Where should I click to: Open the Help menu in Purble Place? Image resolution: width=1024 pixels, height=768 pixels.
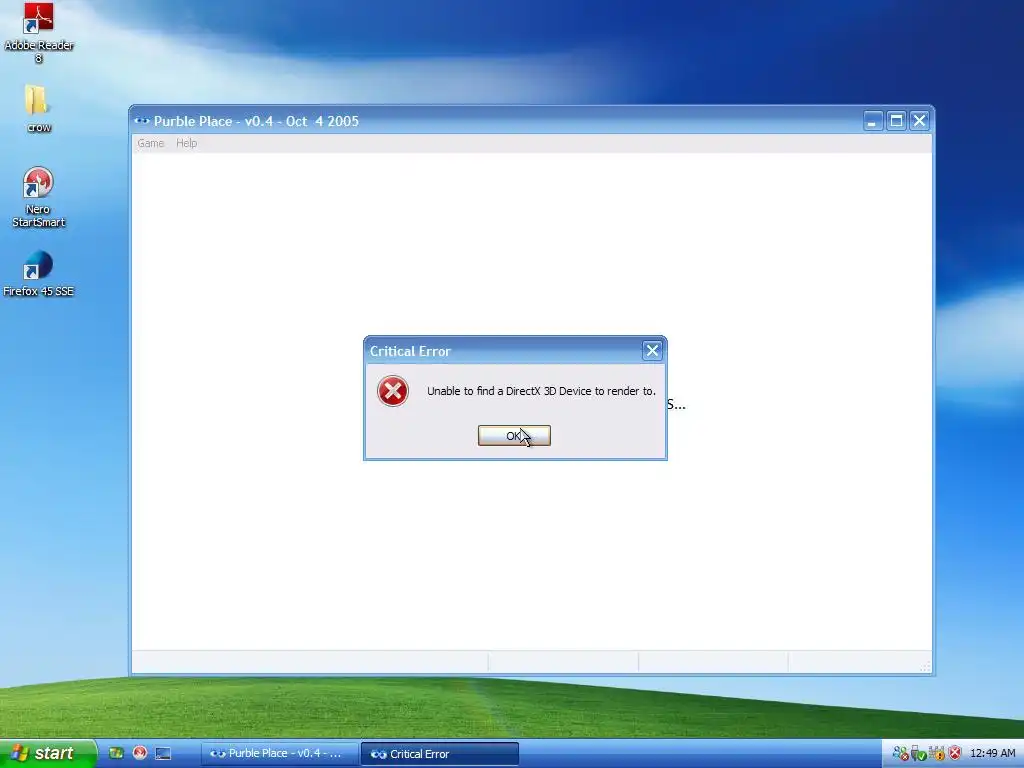coord(186,143)
